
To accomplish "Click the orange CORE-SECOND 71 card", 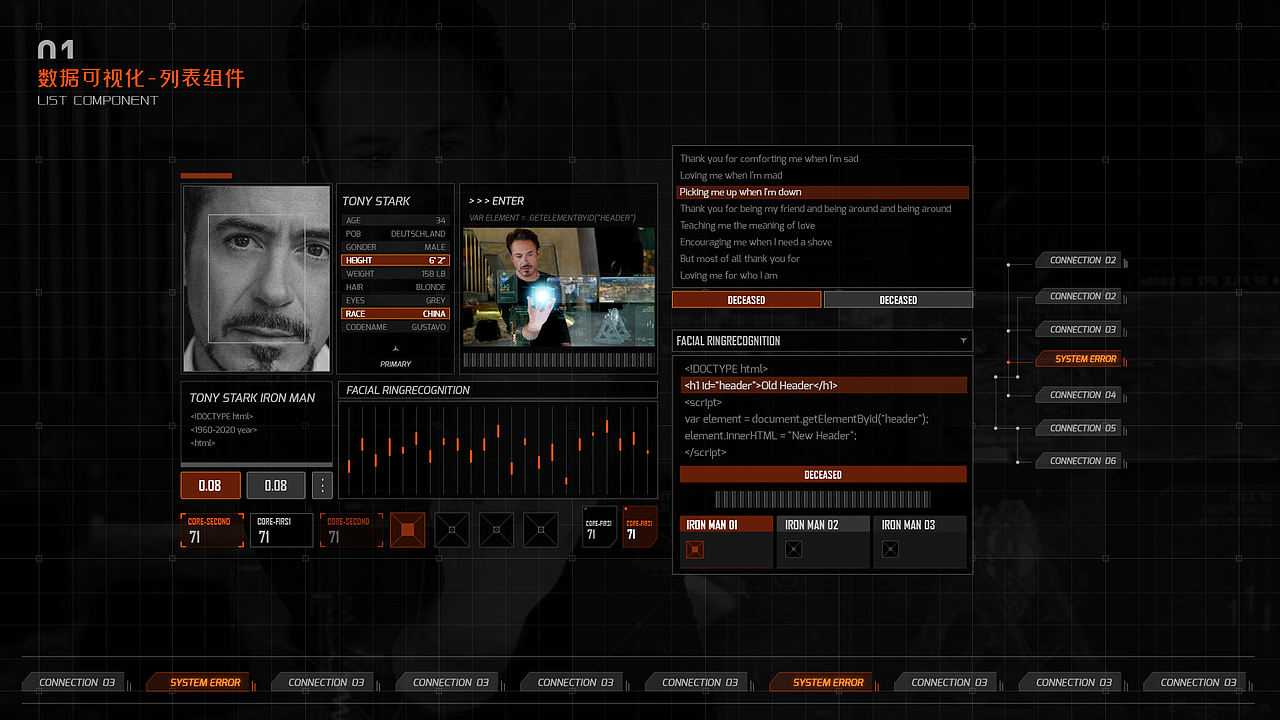I will pyautogui.click(x=212, y=530).
